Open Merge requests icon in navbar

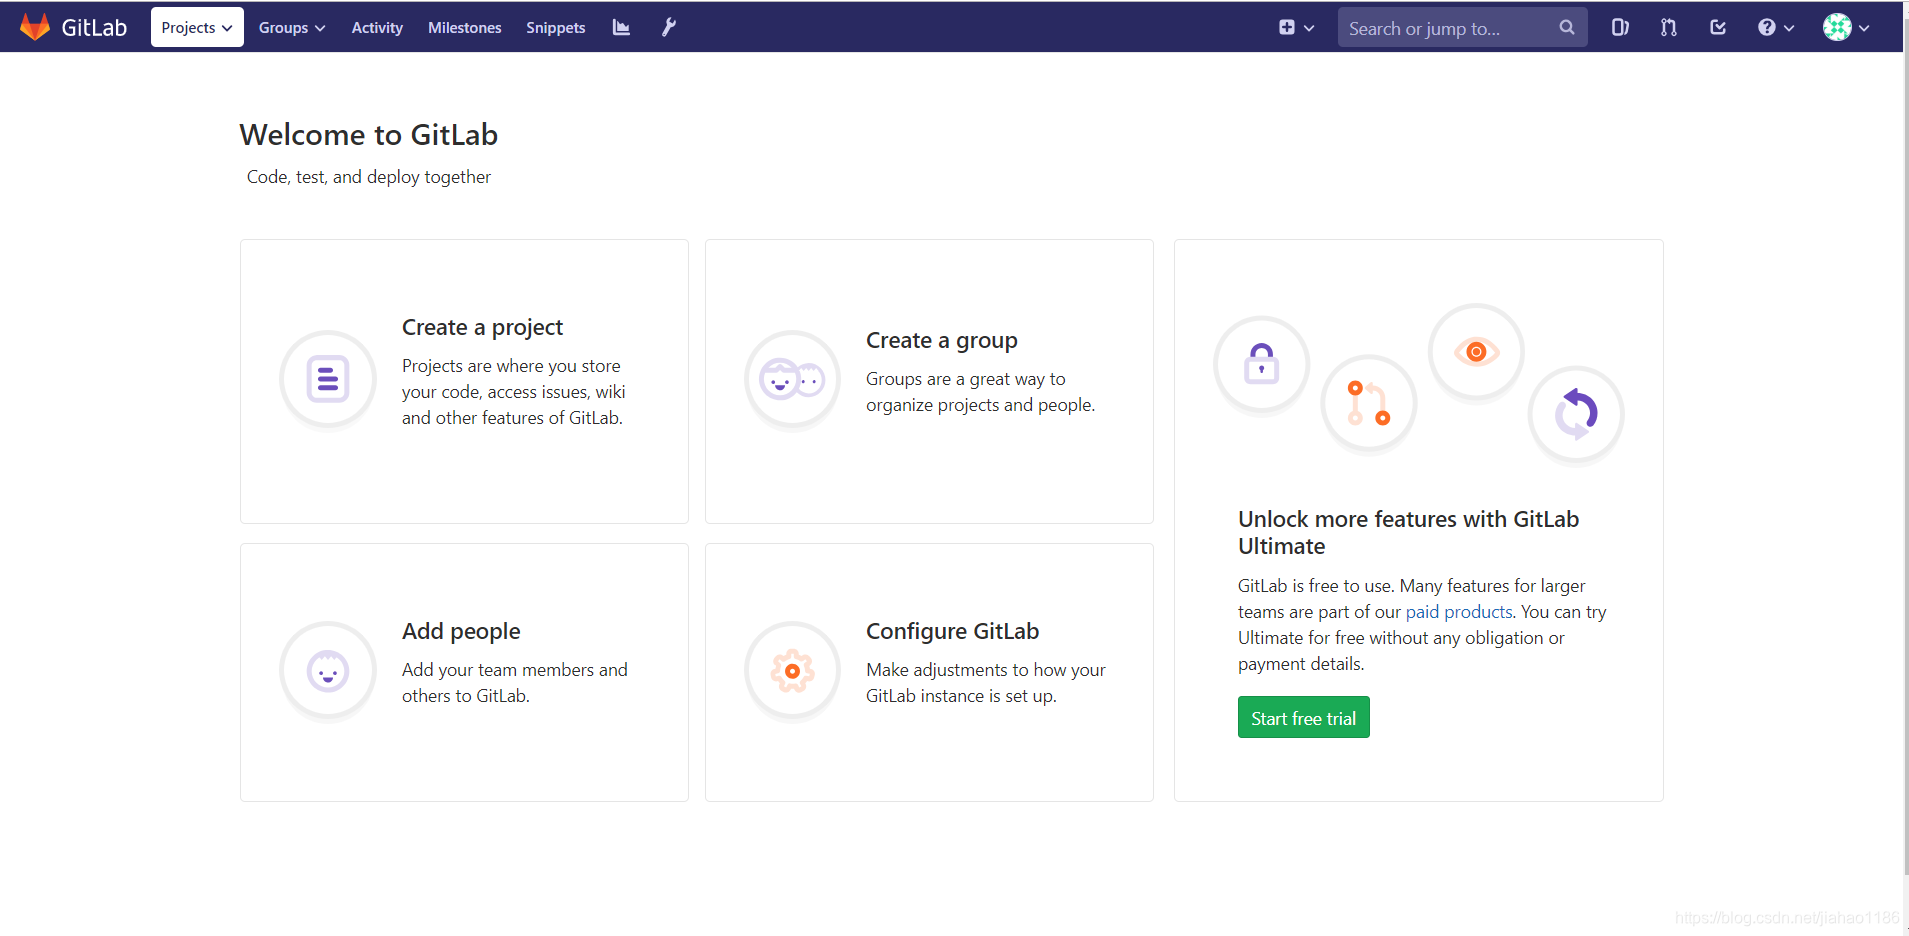[x=1669, y=28]
